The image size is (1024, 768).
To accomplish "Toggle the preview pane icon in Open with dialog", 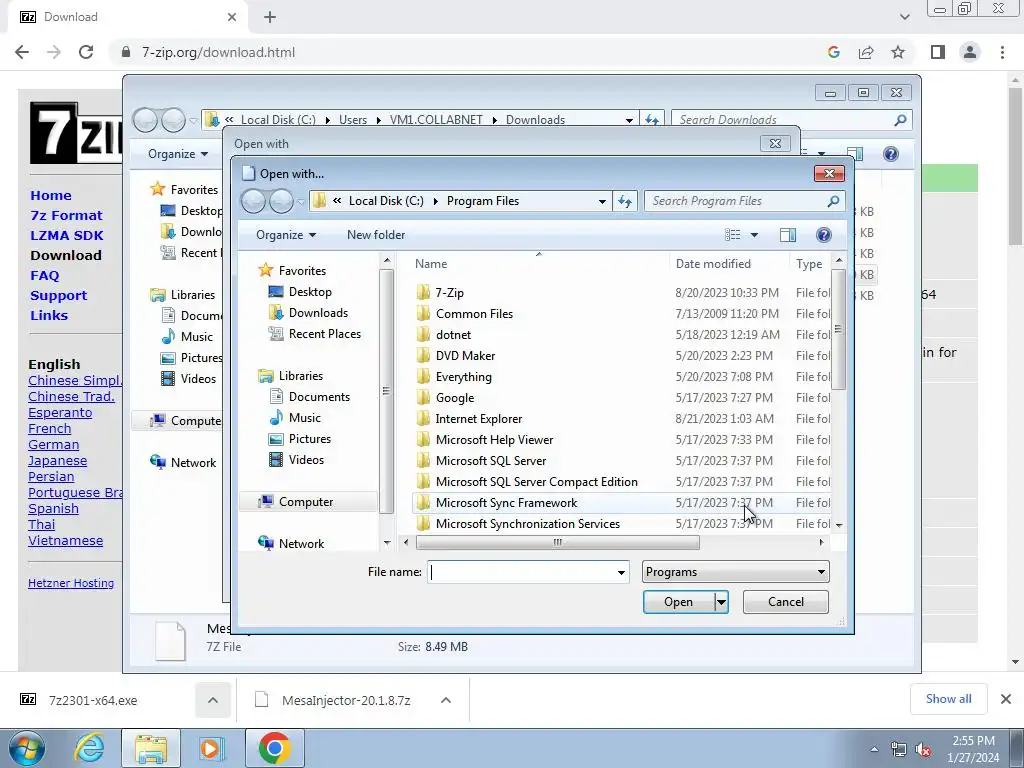I will pos(788,234).
